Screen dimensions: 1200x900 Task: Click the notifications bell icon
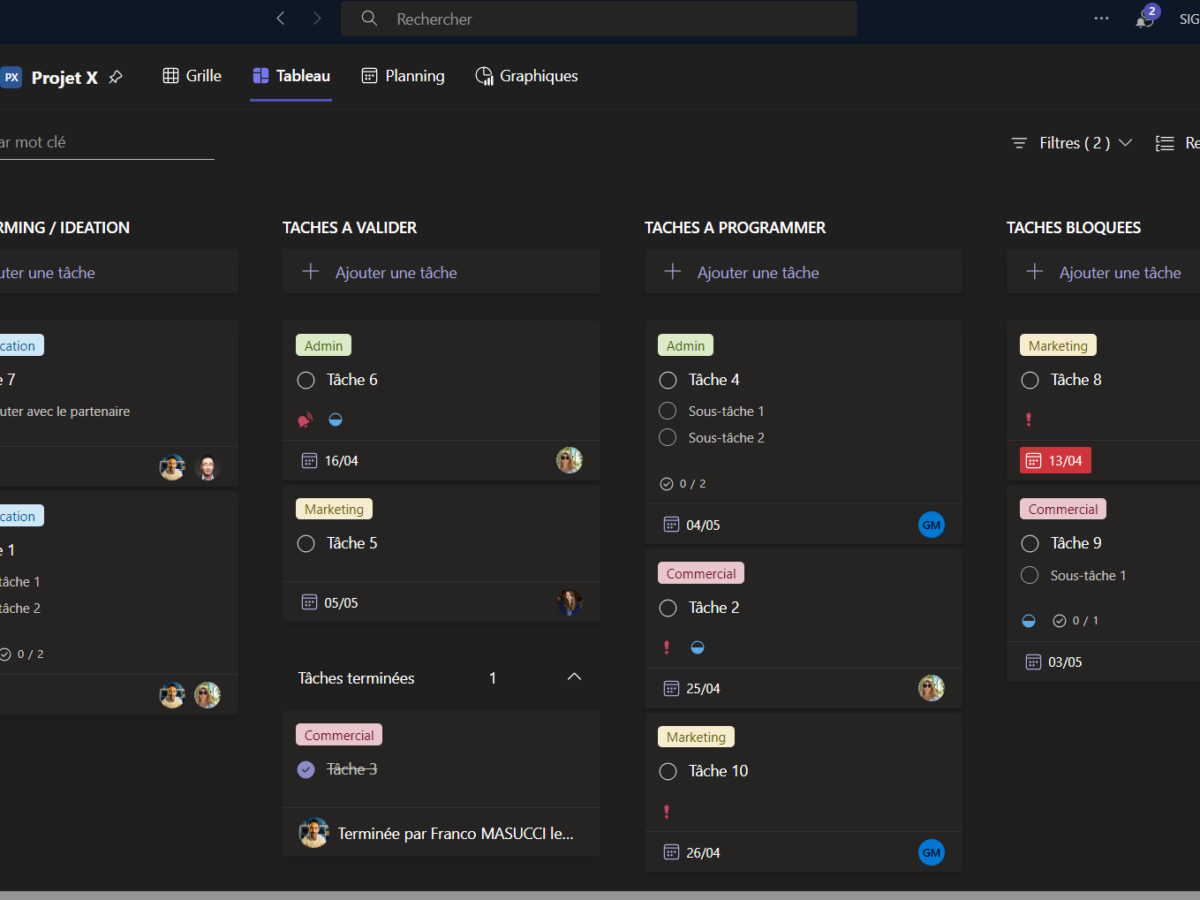pyautogui.click(x=1144, y=20)
